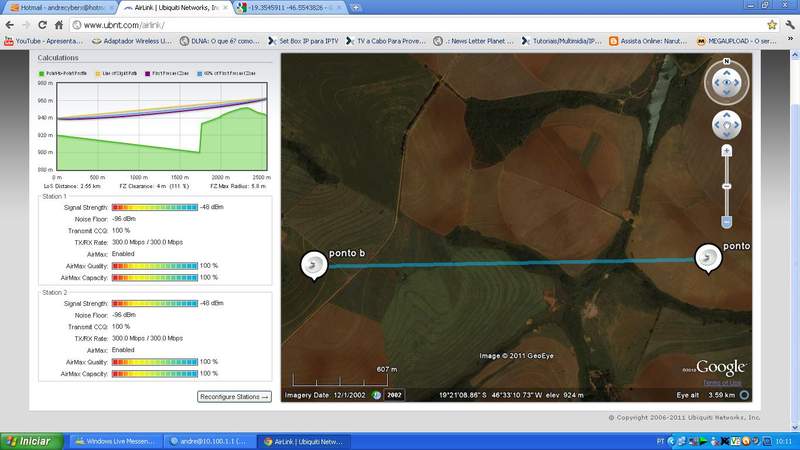Image resolution: width=800 pixels, height=450 pixels.
Task: Open the MEGAUPLOAD bookmark
Action: (x=737, y=41)
